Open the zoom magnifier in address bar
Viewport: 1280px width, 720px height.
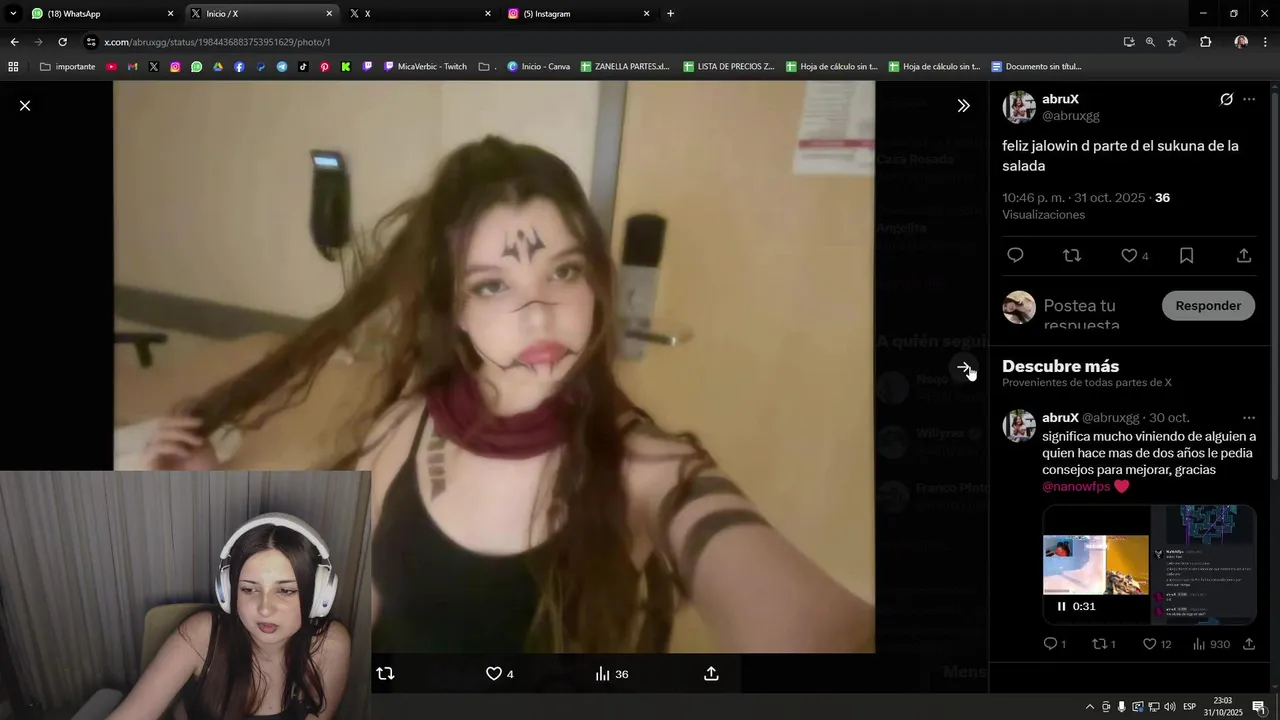click(x=1150, y=42)
